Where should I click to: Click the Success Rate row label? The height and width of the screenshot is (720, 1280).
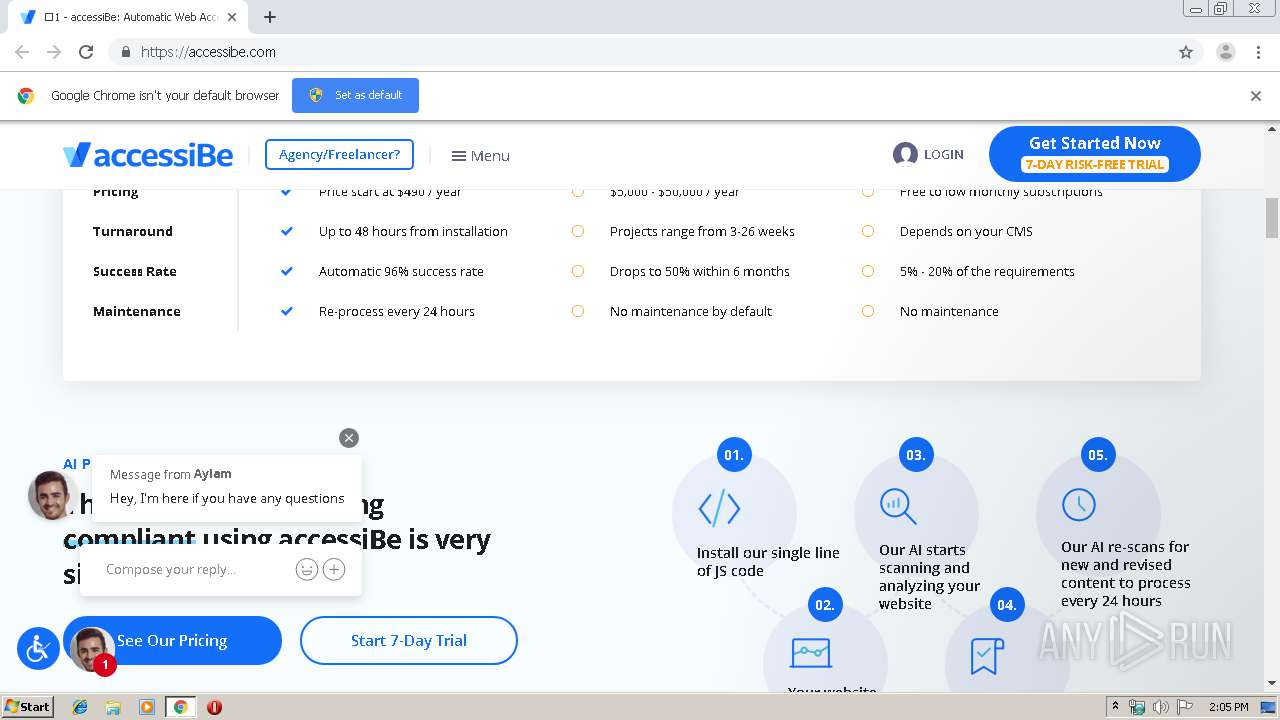coord(135,271)
